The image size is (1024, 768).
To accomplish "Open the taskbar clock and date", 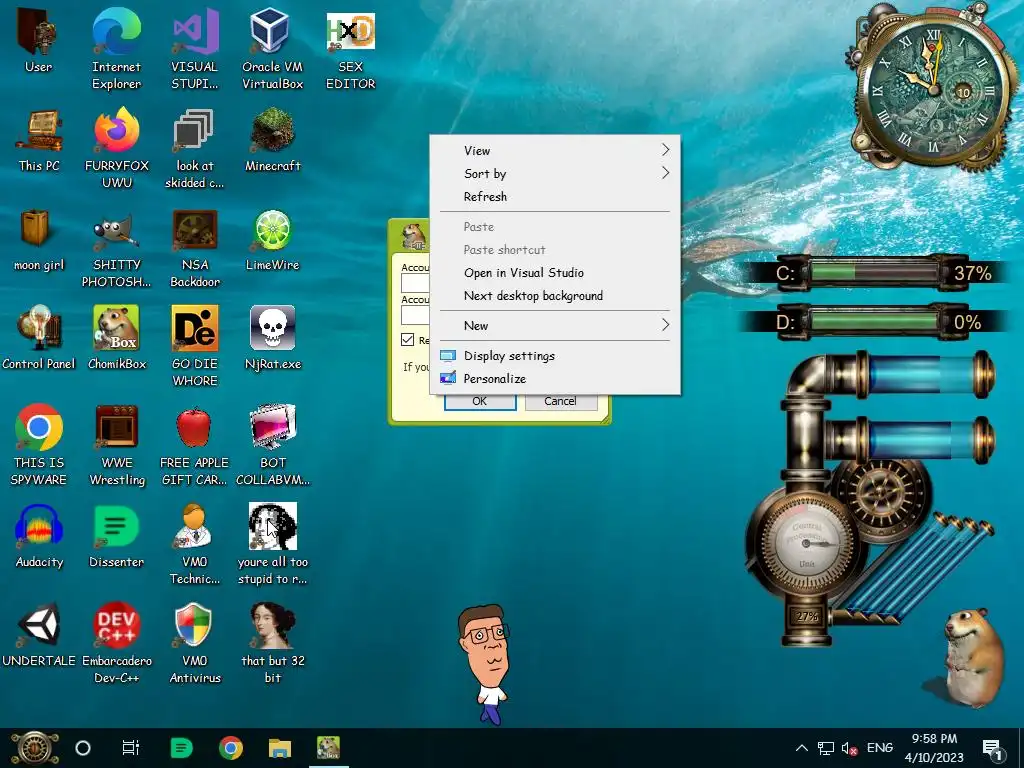I will (x=935, y=748).
